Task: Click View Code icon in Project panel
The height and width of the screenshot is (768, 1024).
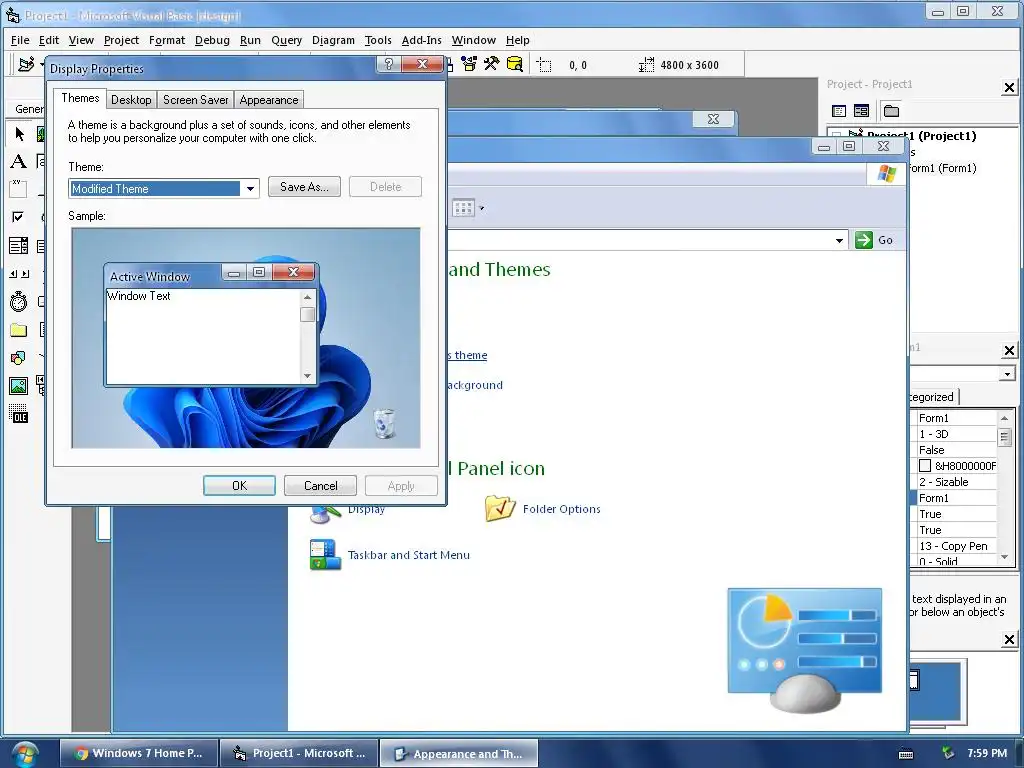Action: [x=839, y=111]
